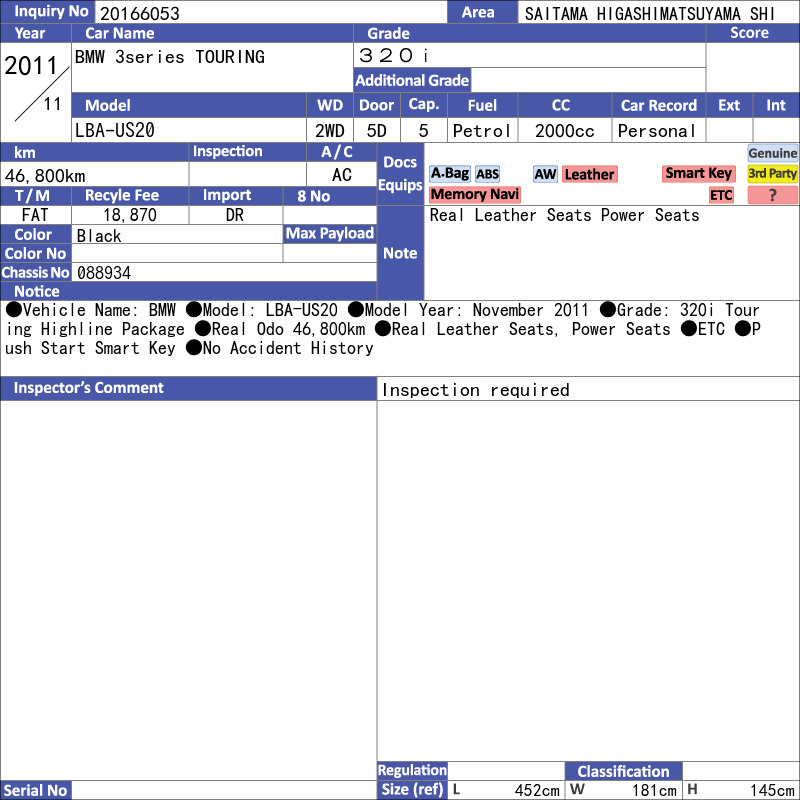The width and height of the screenshot is (800, 800).
Task: Click the ABS equipment badge
Action: point(487,174)
